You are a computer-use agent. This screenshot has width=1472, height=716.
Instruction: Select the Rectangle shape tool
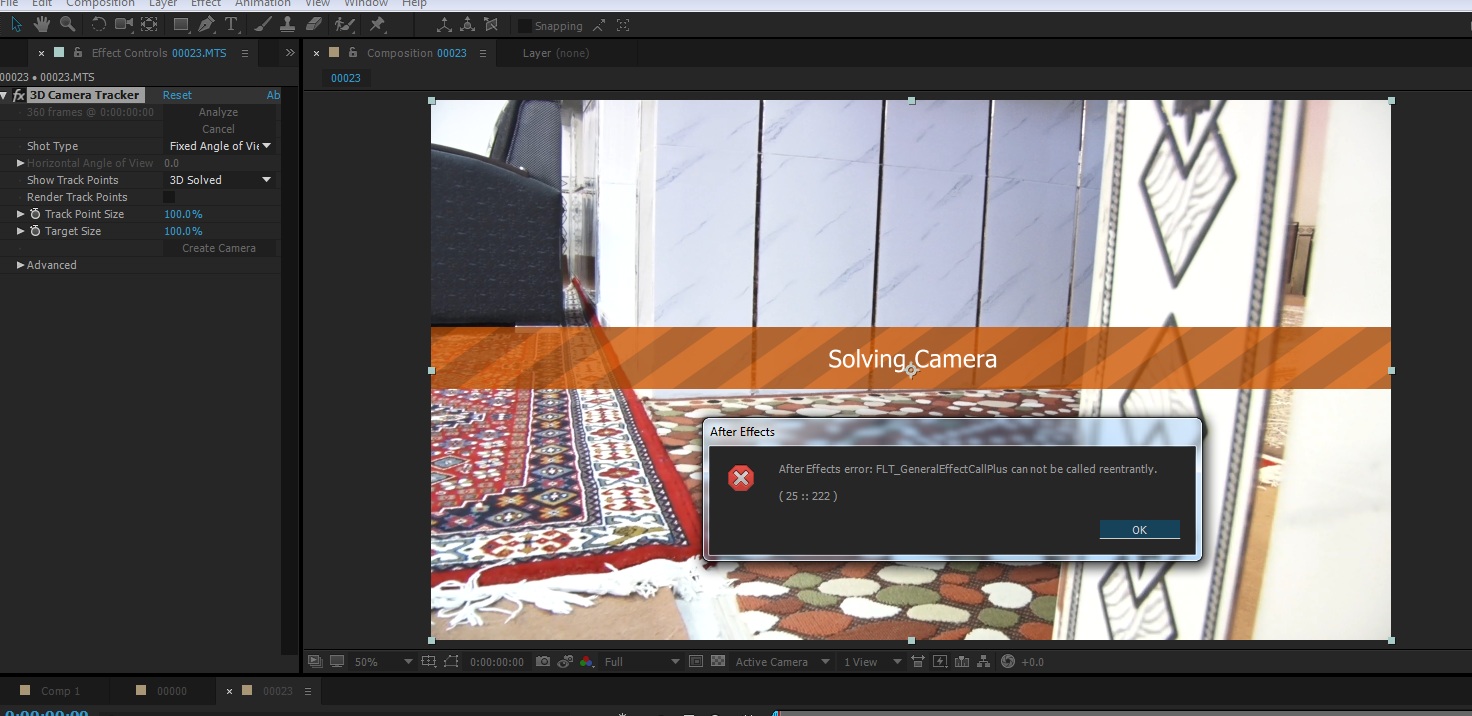pyautogui.click(x=181, y=24)
